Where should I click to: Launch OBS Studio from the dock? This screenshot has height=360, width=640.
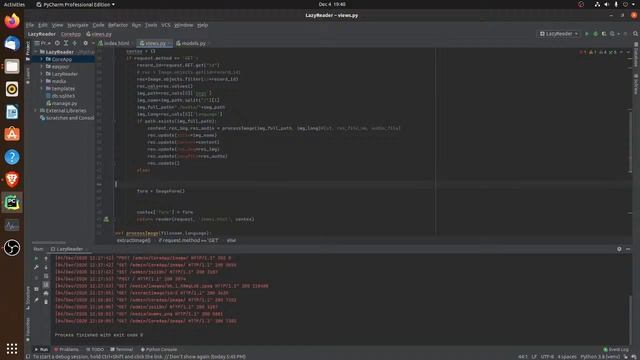click(x=12, y=248)
